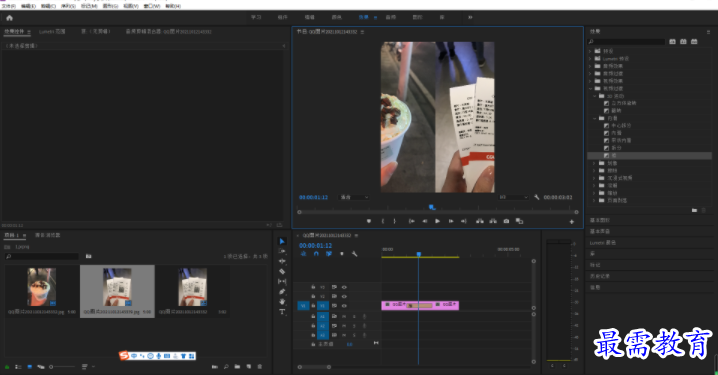Step back one frame in Program Monitor
Image resolution: width=718 pixels, height=375 pixels.
pos(424,221)
